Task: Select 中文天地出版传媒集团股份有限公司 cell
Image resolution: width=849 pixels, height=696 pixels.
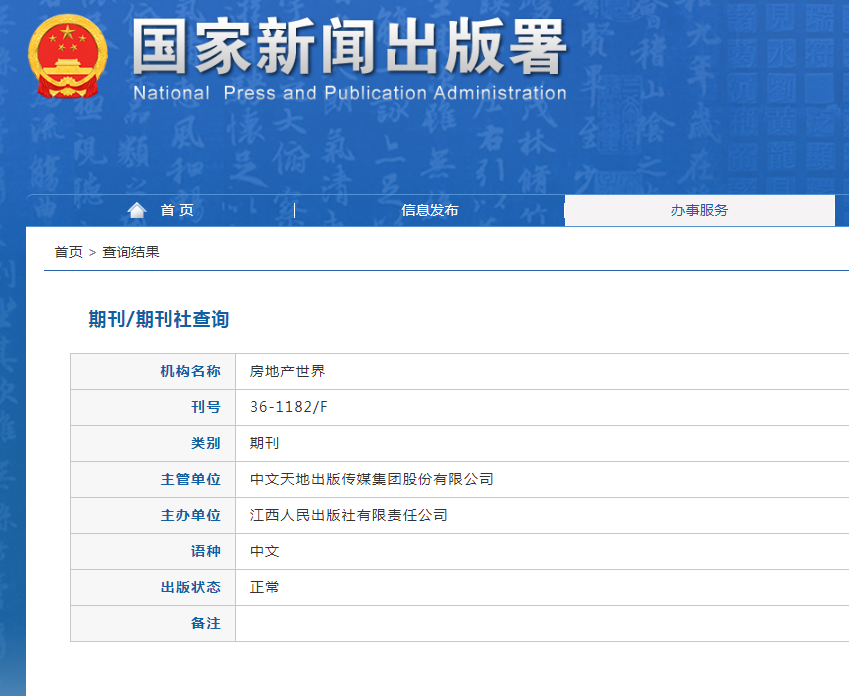Action: tap(371, 479)
